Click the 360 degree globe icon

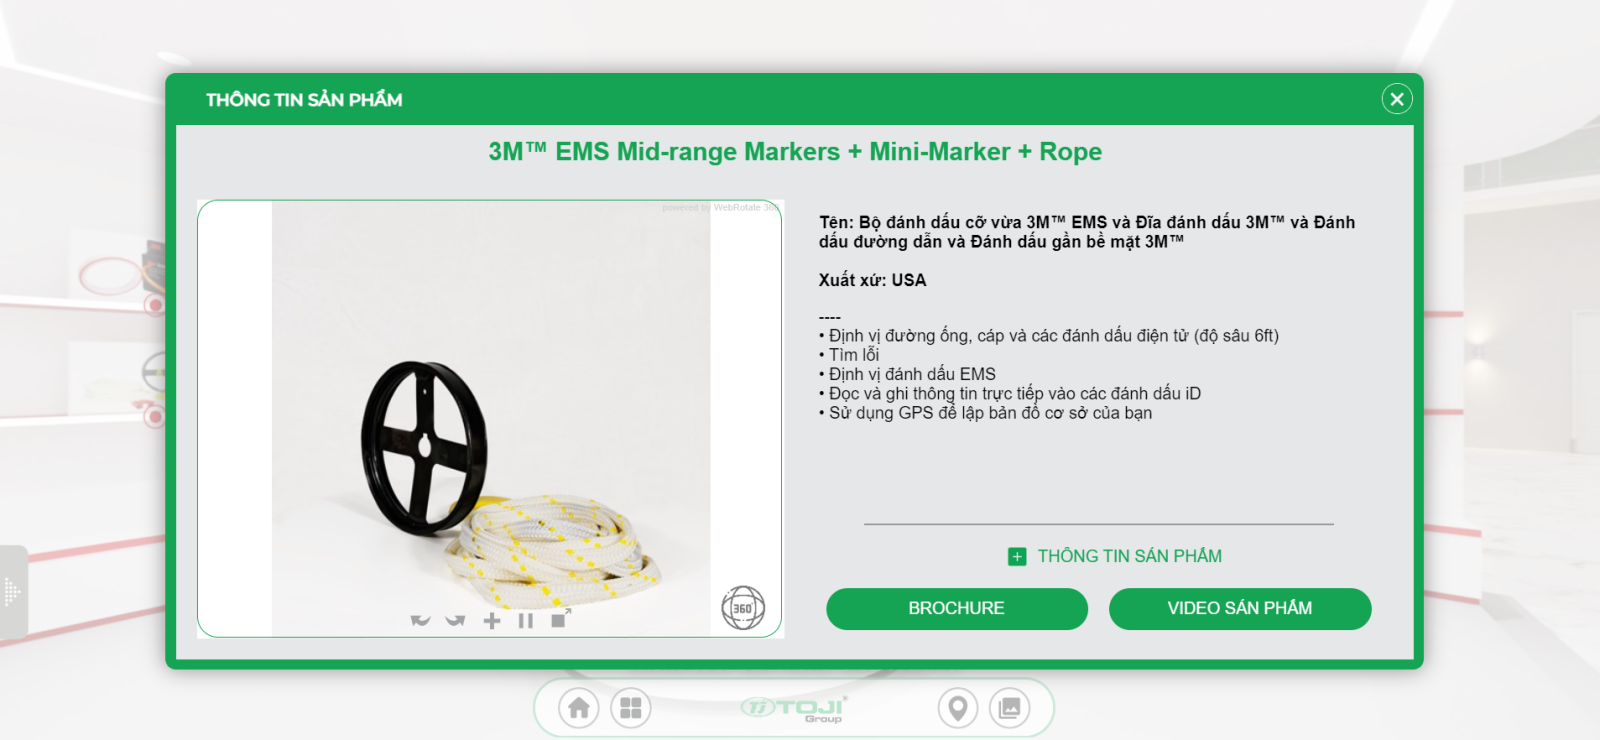(743, 607)
